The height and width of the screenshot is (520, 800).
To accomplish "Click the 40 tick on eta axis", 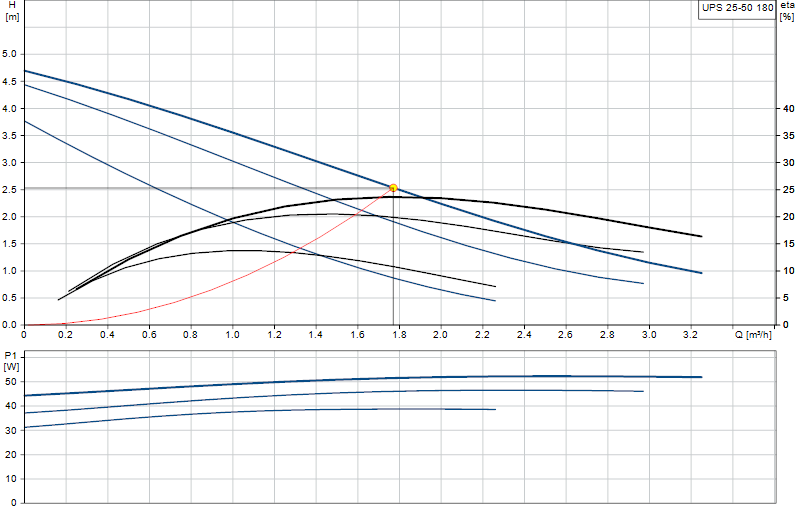I will [x=789, y=108].
